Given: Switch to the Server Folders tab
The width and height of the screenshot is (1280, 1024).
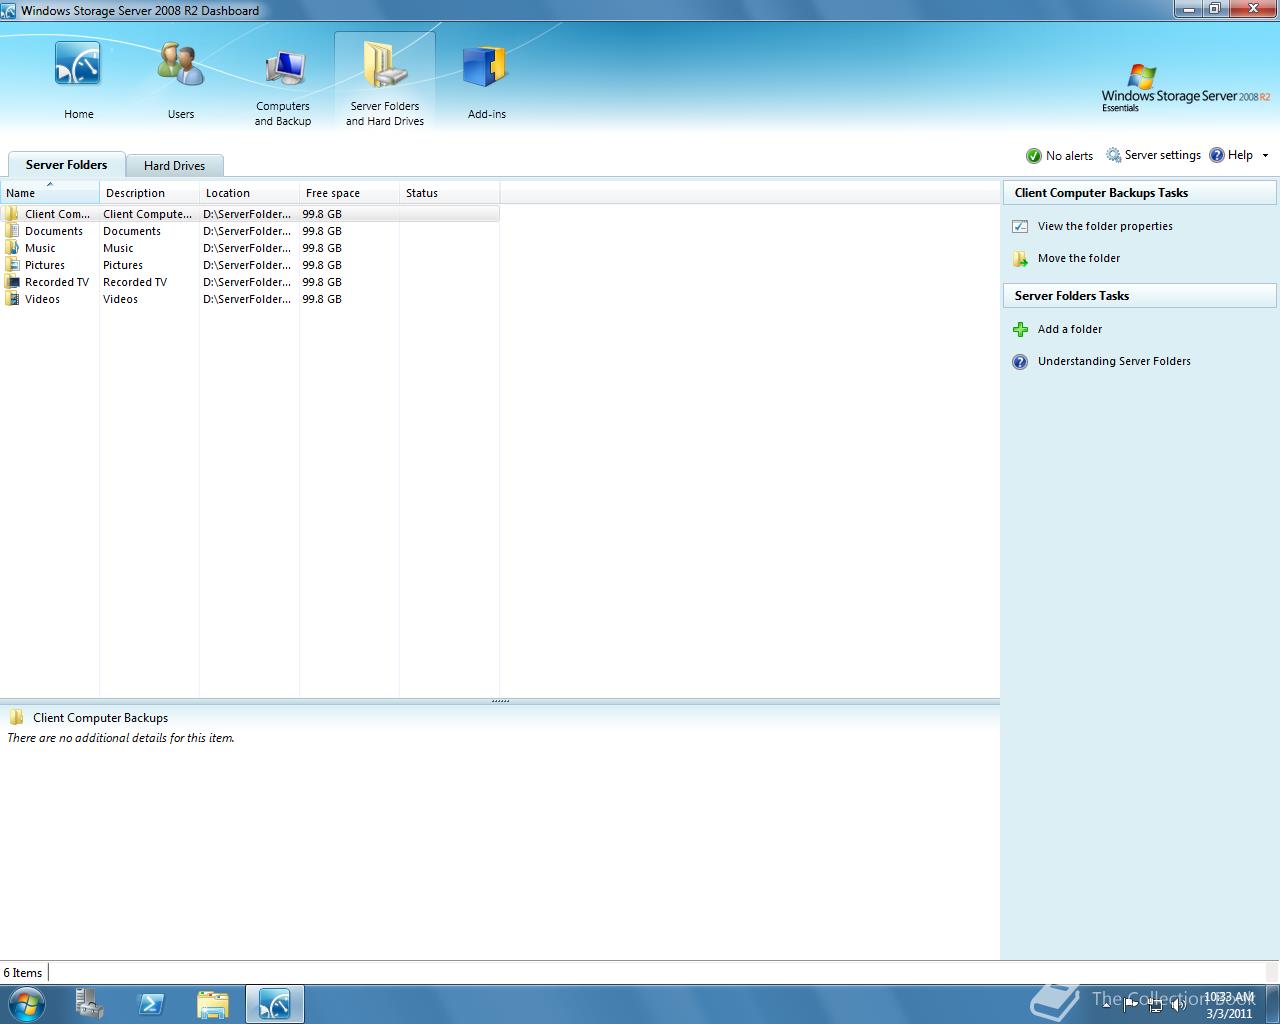Looking at the screenshot, I should click(66, 165).
